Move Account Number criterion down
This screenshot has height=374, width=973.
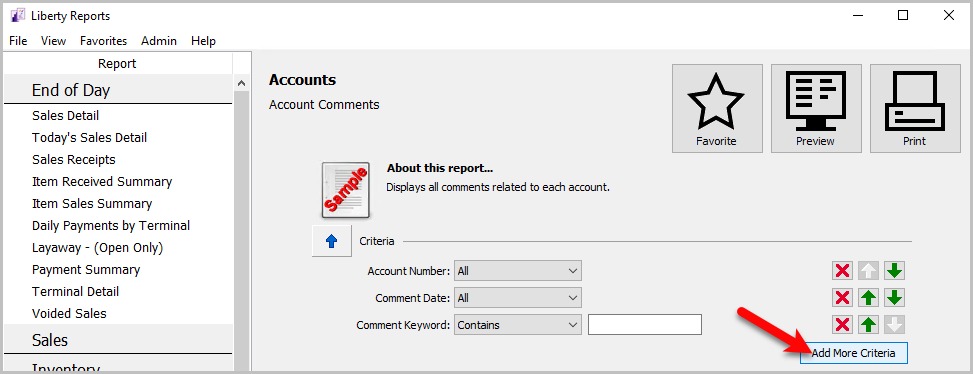click(895, 271)
